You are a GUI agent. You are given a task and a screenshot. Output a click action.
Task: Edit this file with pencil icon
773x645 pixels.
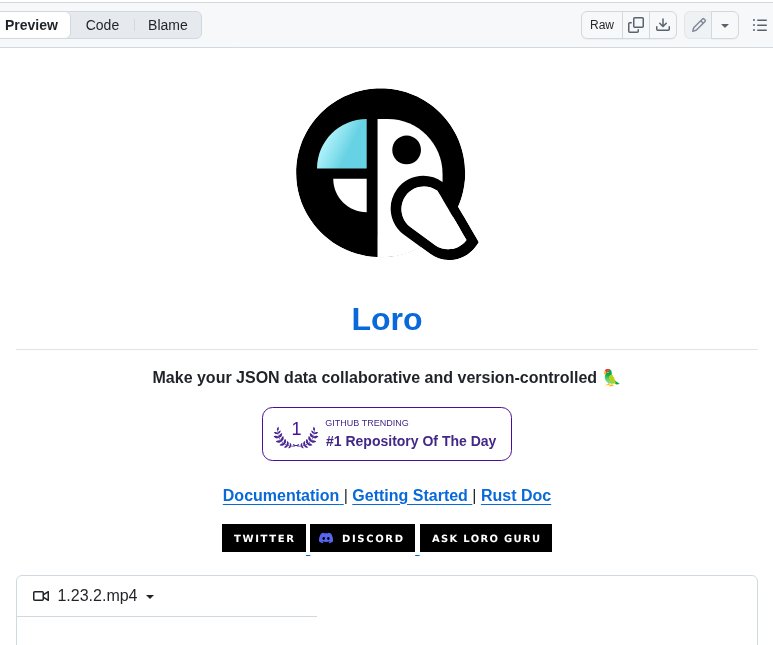tap(698, 25)
